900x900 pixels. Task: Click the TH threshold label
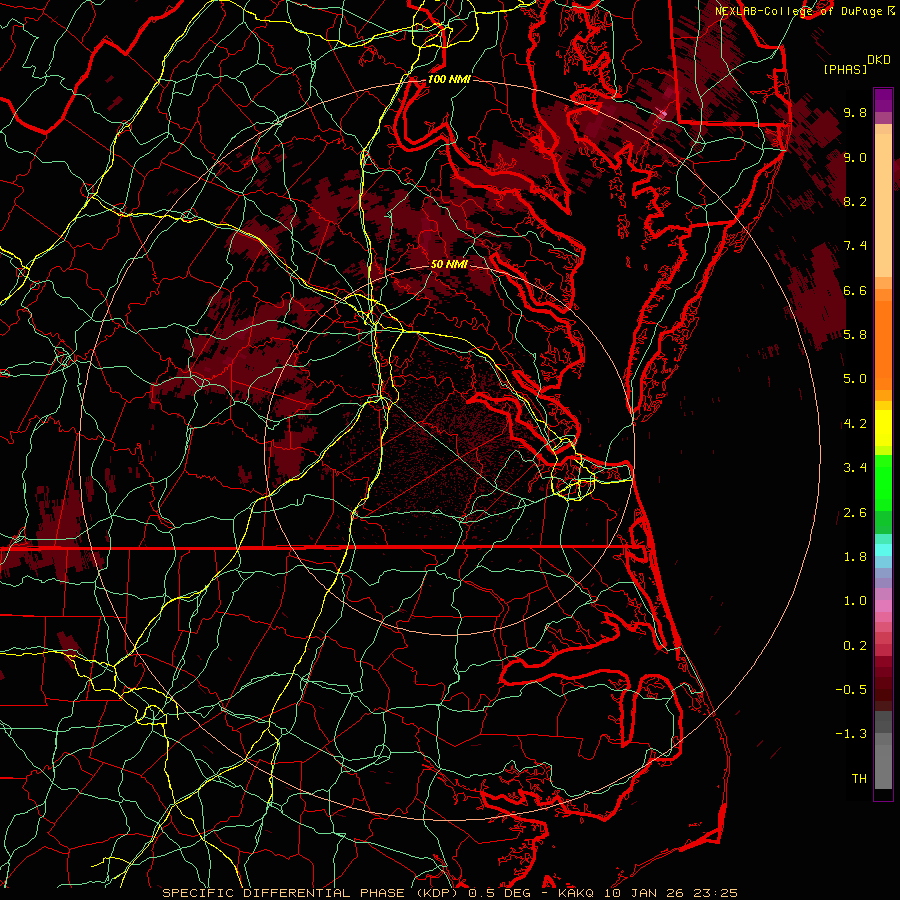pyautogui.click(x=859, y=779)
